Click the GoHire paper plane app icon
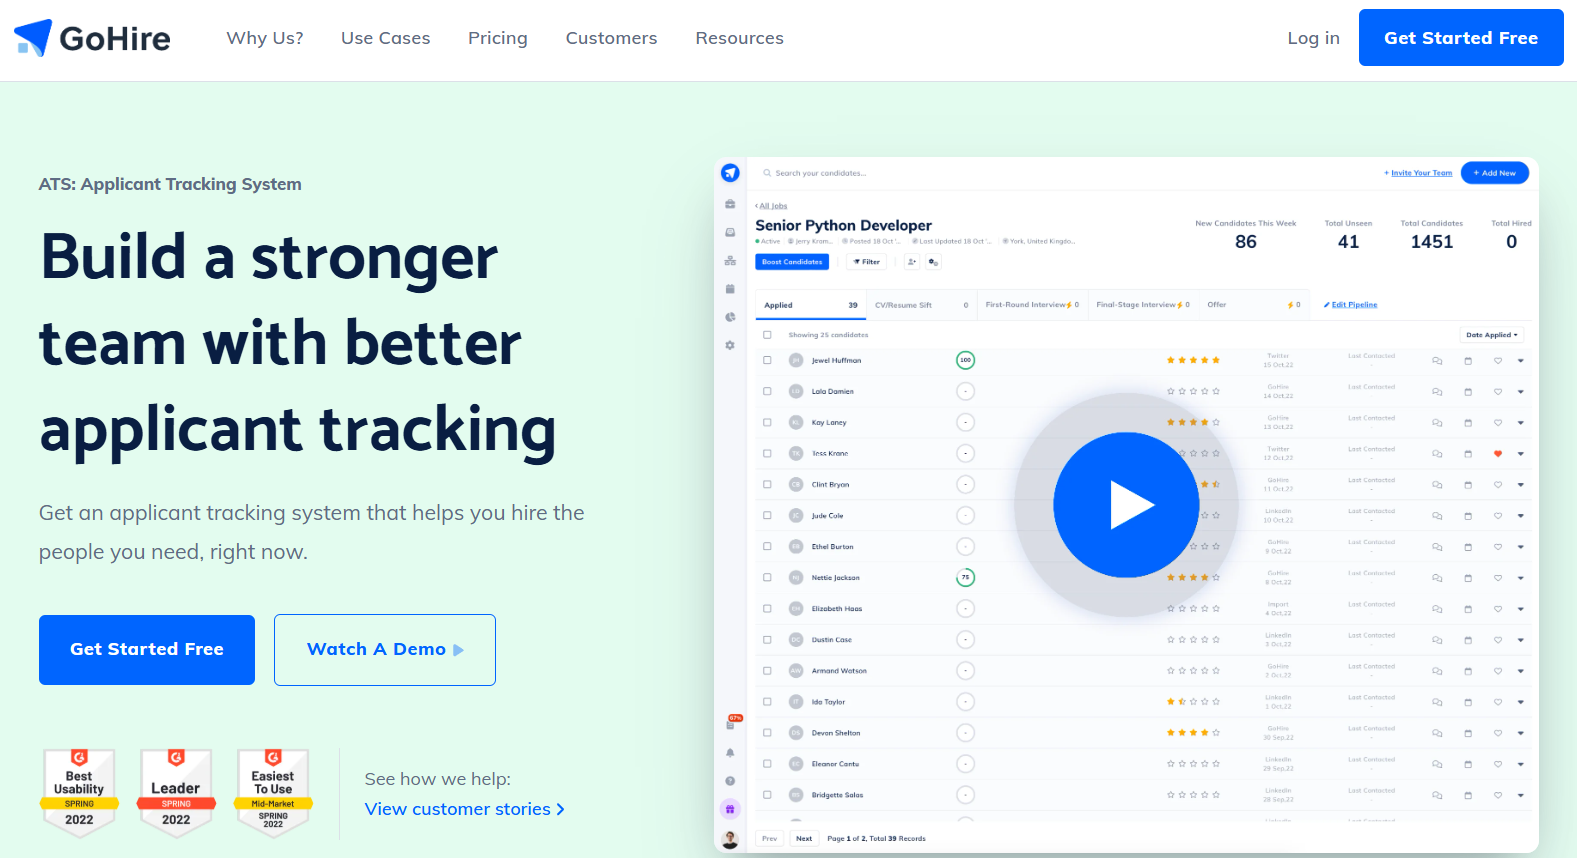Screen dimensions: 1577x858 point(730,173)
